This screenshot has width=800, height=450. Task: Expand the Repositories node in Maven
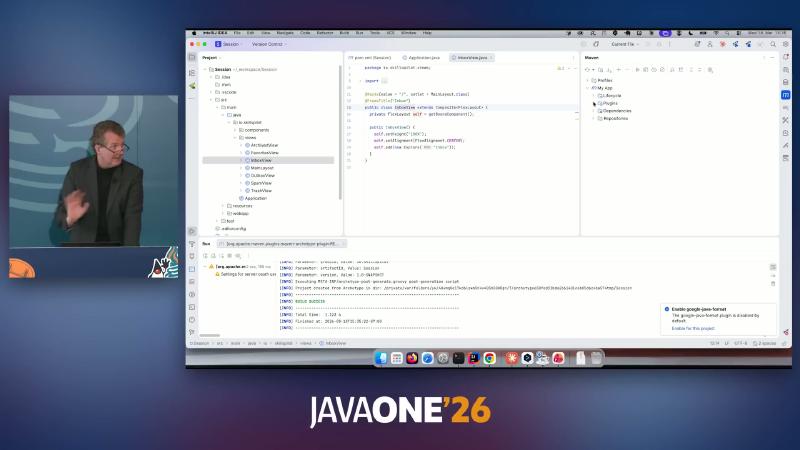point(593,118)
